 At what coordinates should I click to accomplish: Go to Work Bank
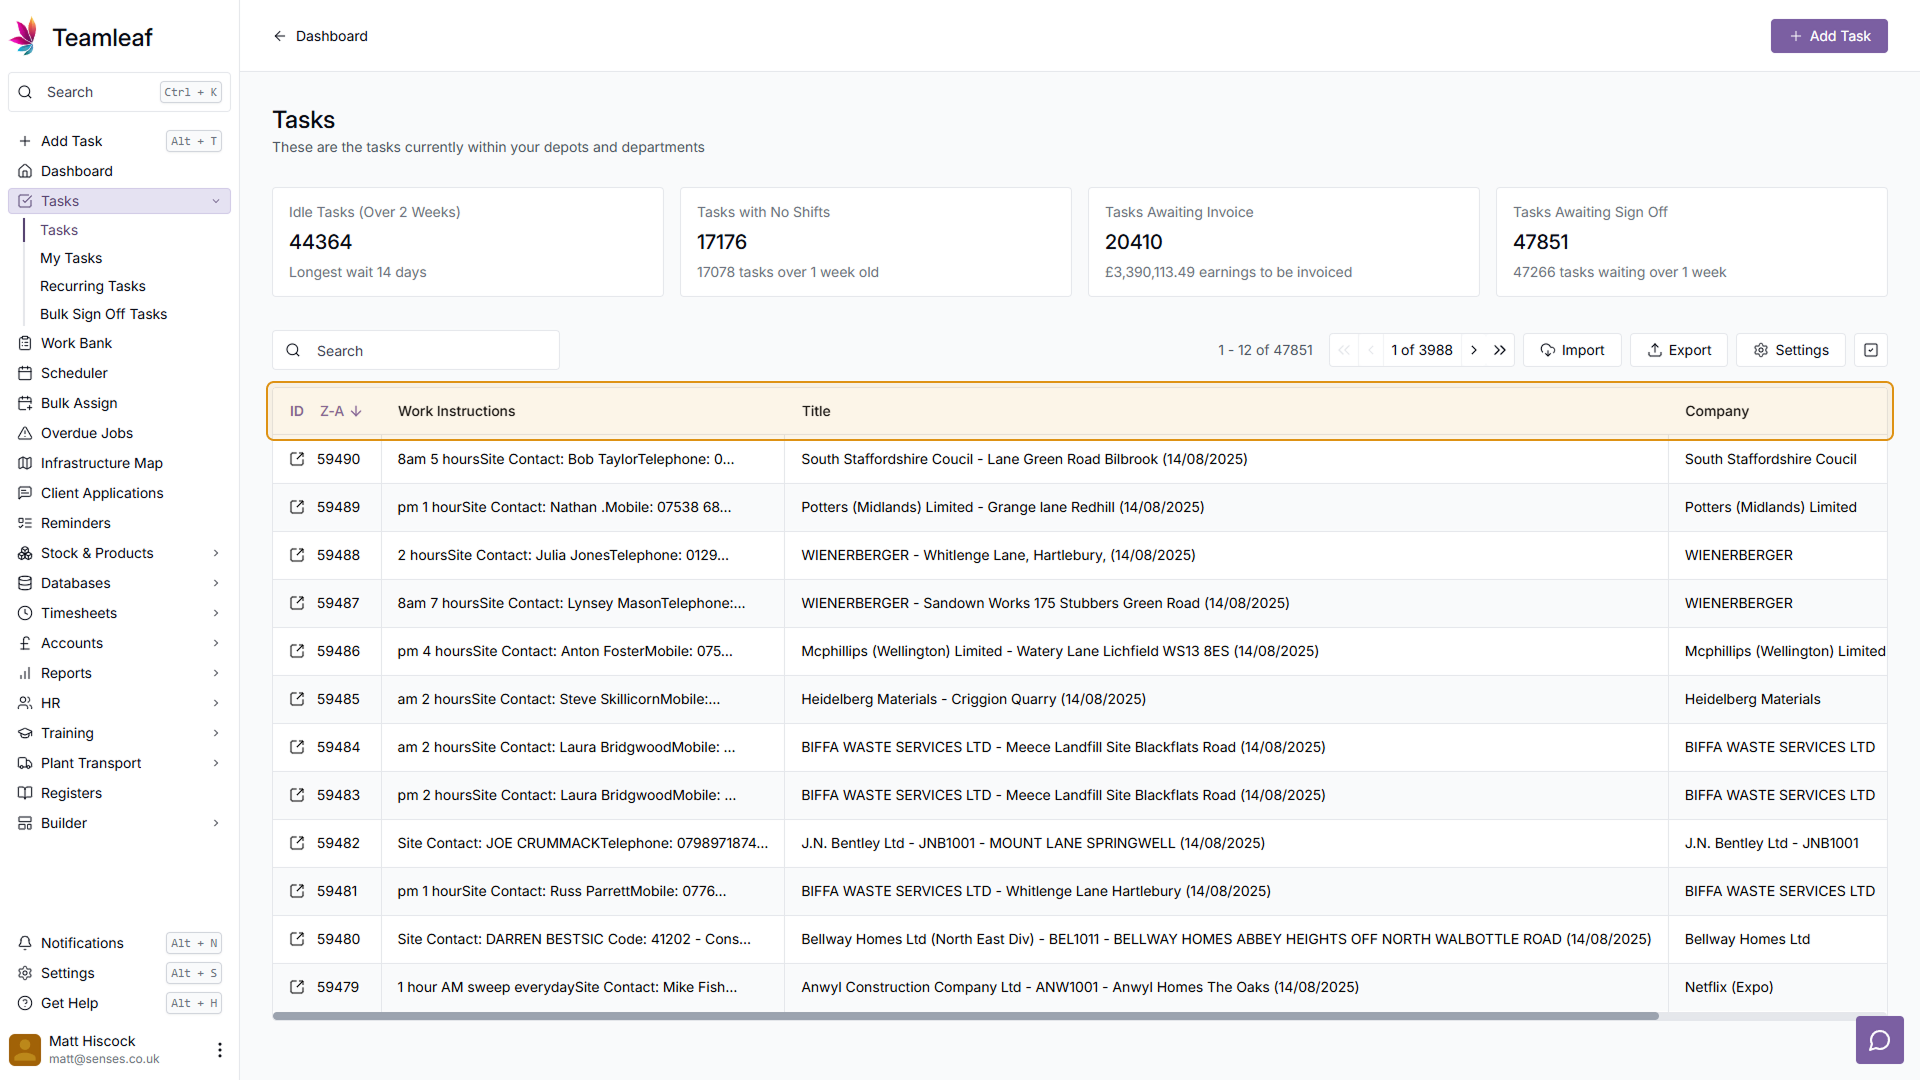(119, 343)
